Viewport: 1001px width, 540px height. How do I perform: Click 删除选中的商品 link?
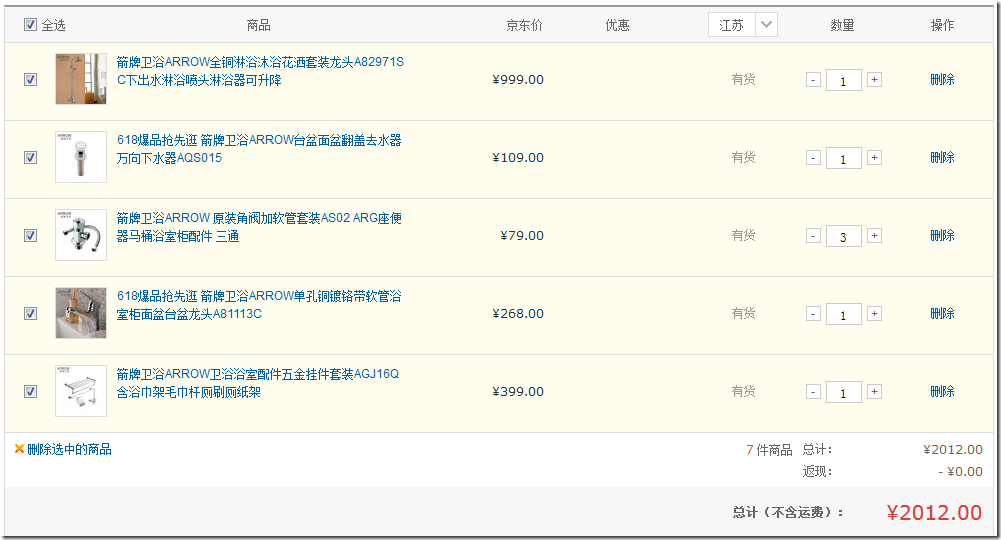point(69,449)
